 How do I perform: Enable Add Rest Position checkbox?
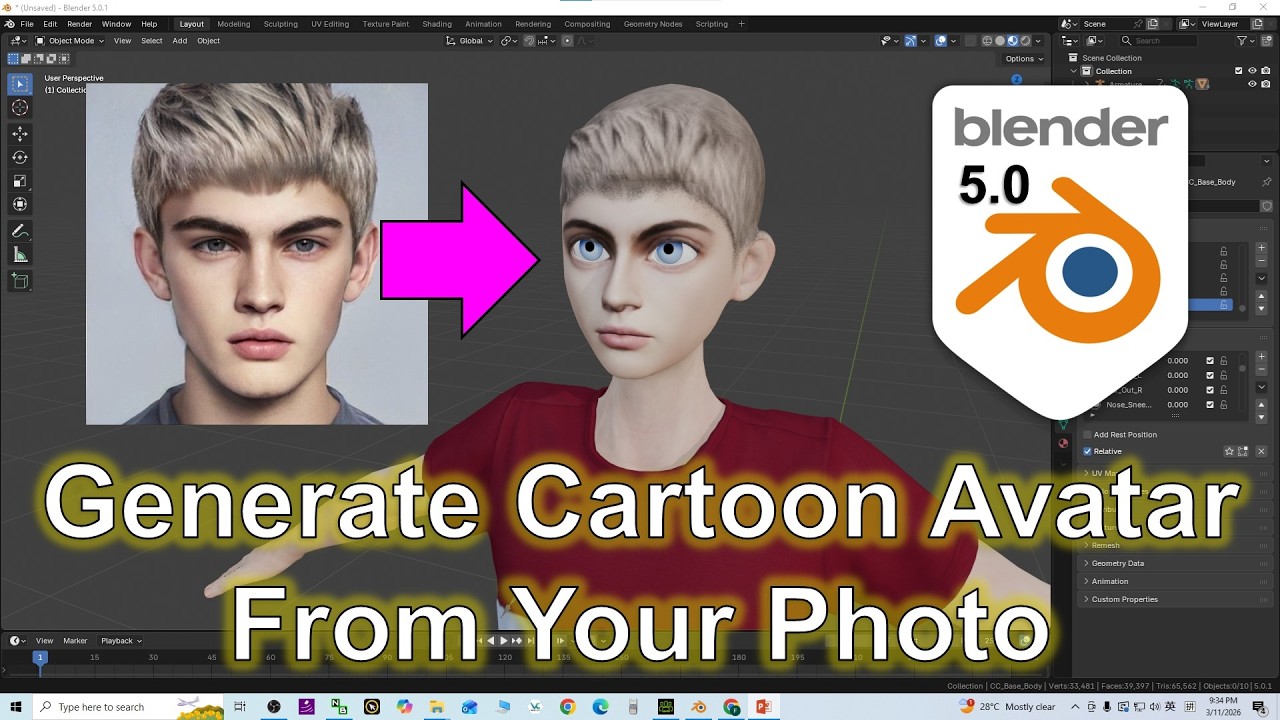[x=1088, y=435]
